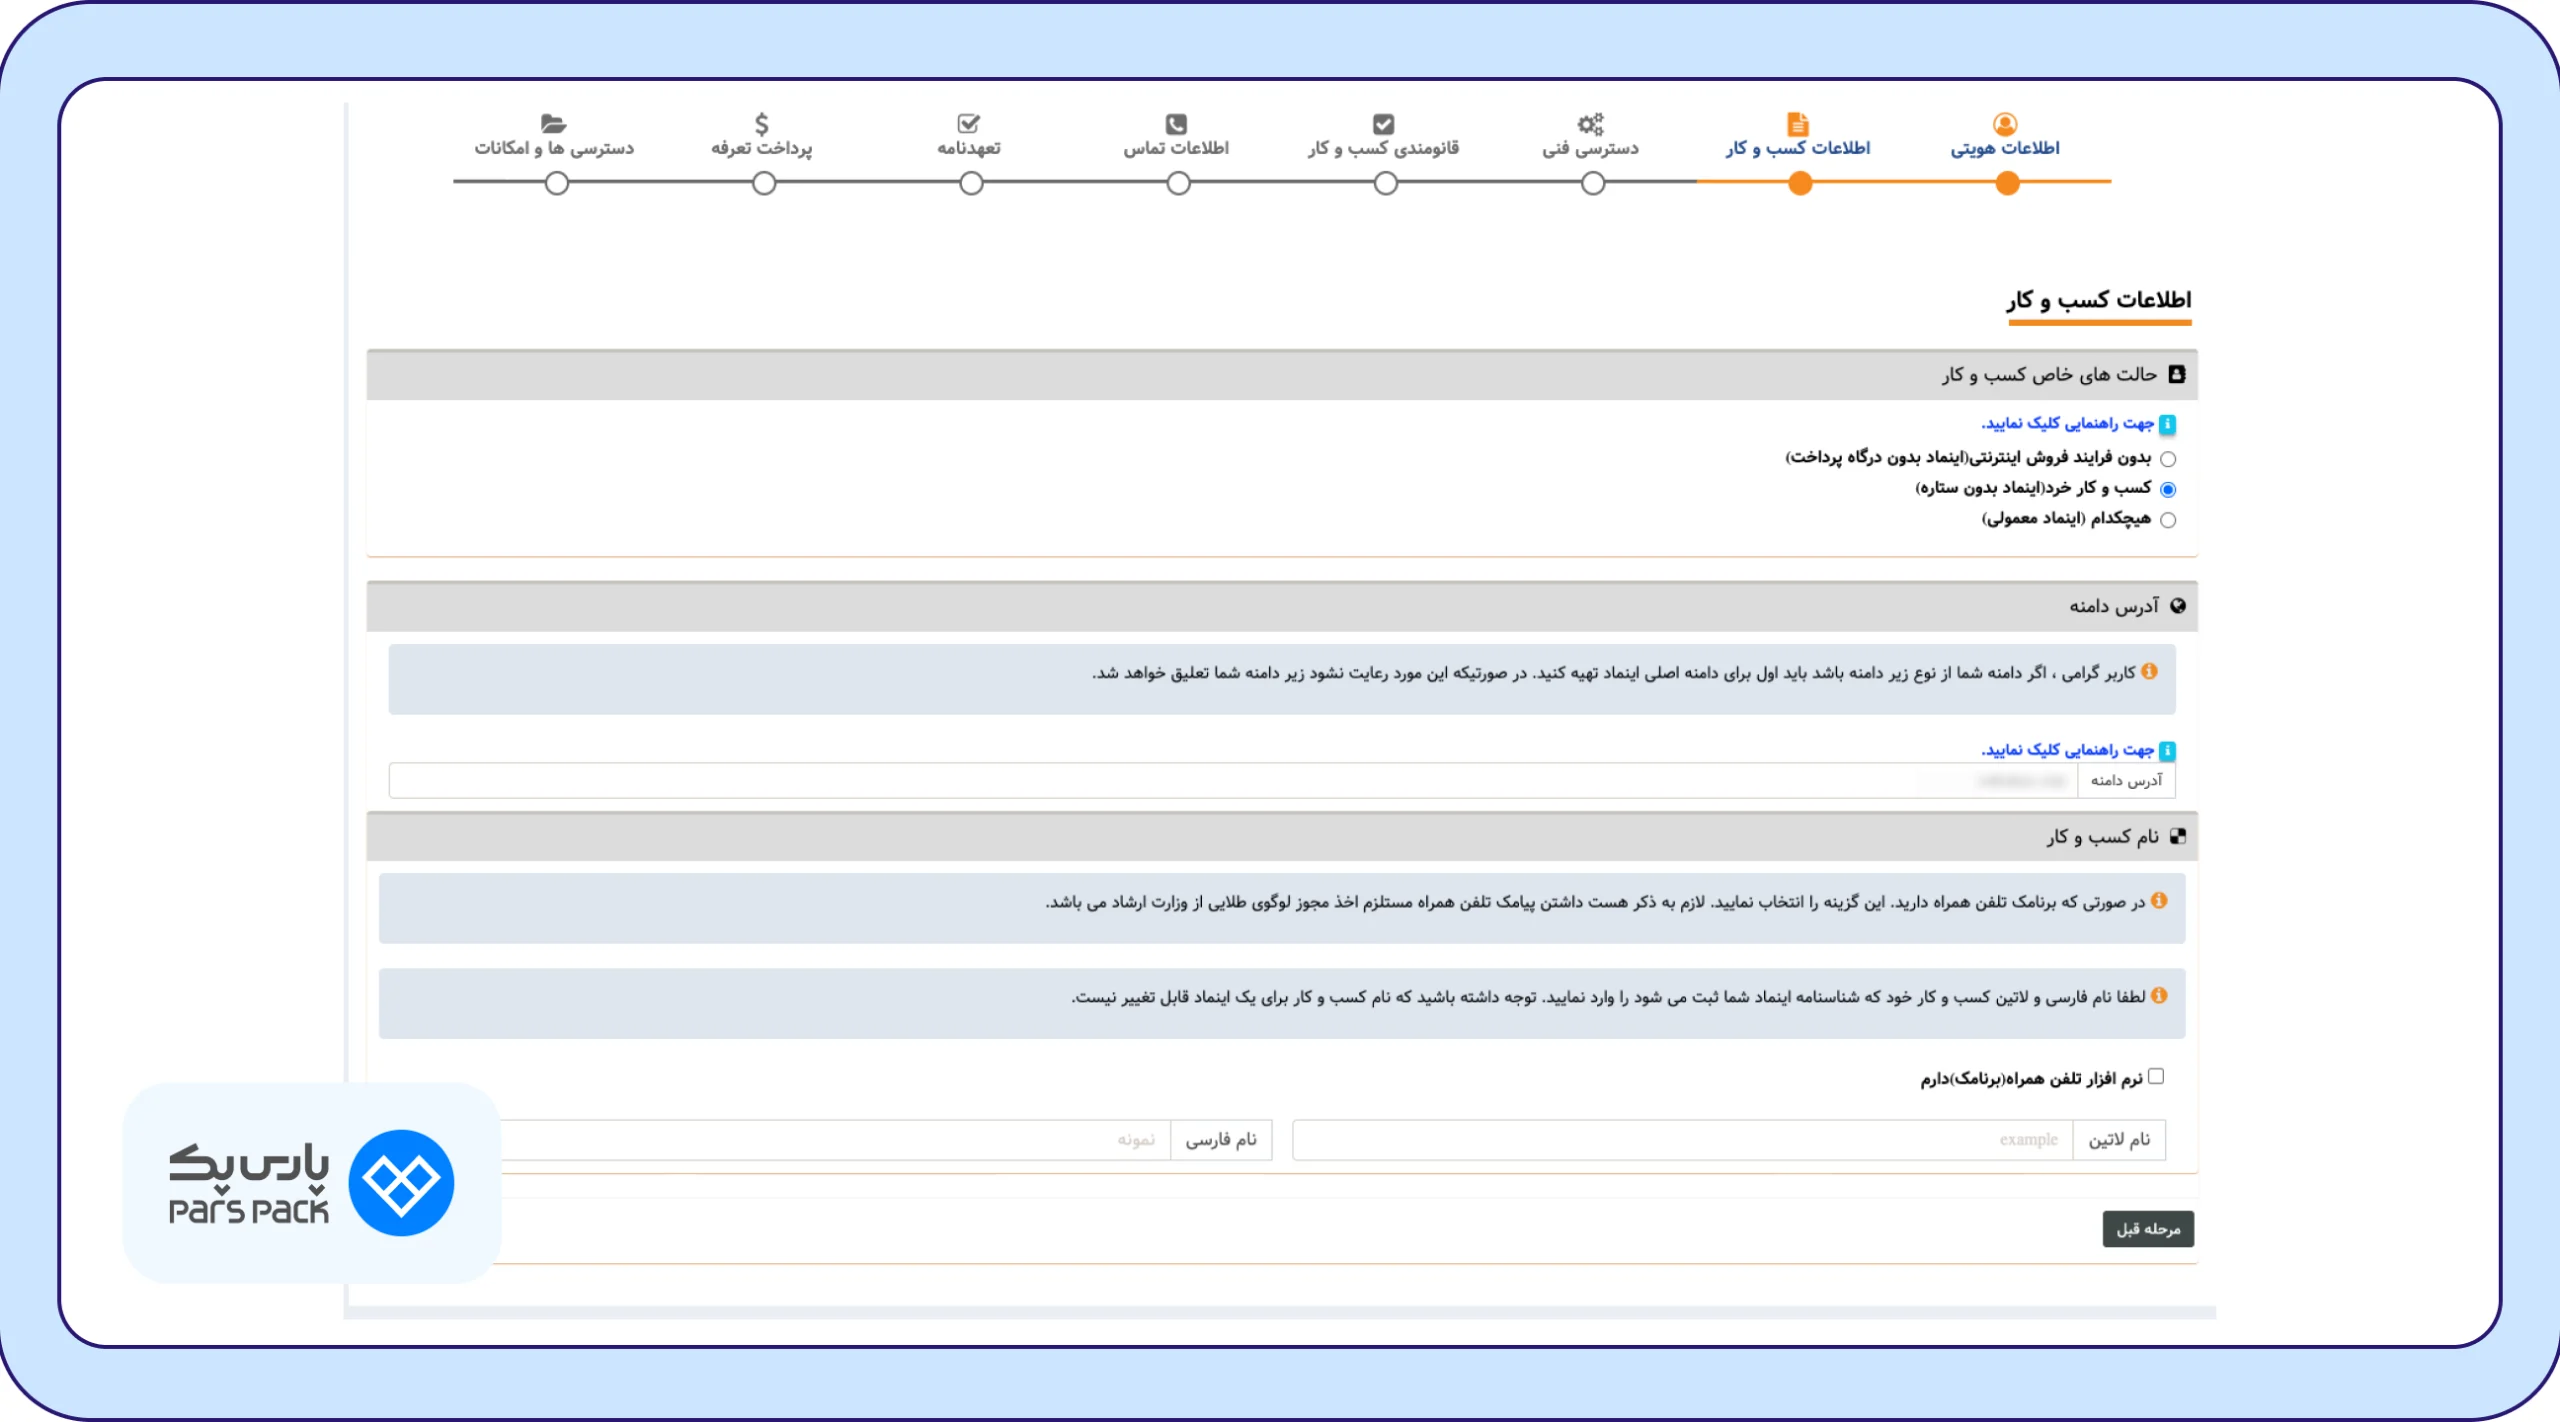
Task: Click the اطلاعات کسب و کار page heading
Action: tap(2098, 300)
